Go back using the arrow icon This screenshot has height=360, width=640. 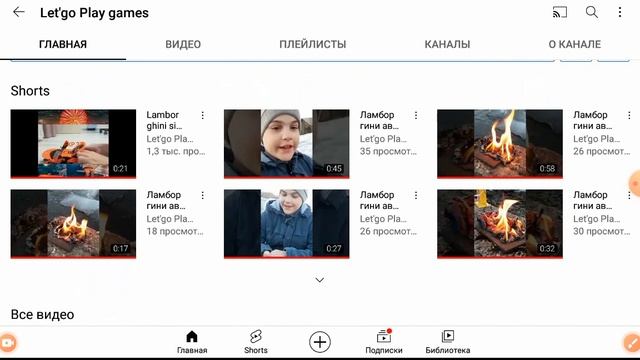click(19, 12)
